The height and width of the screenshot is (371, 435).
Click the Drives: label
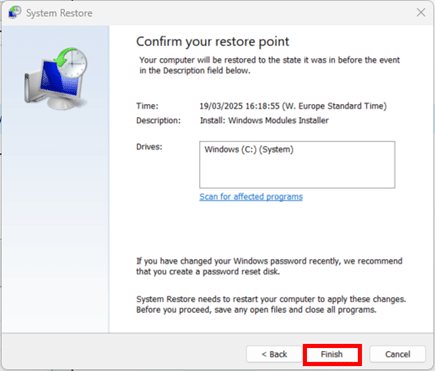149,147
